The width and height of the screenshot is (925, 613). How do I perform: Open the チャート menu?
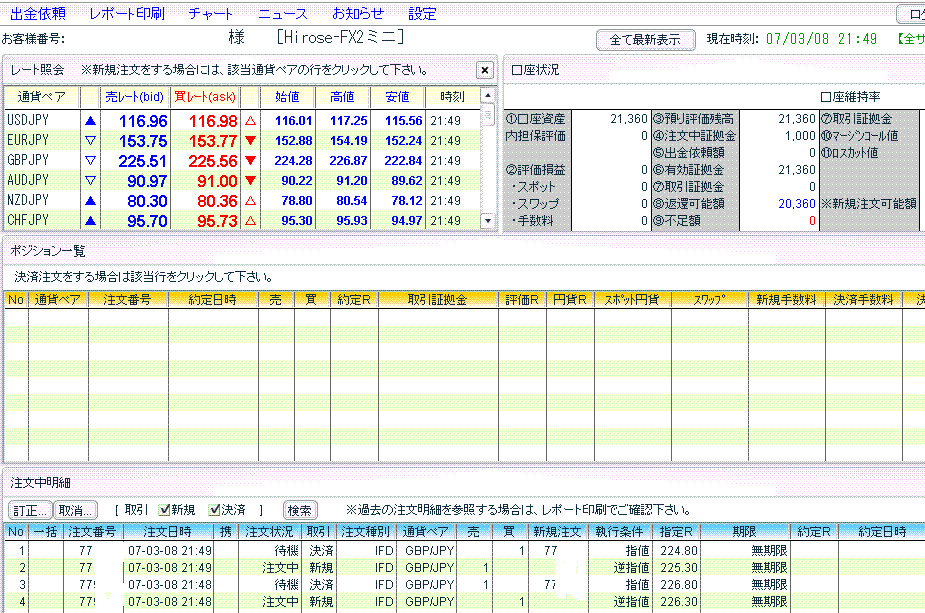[x=211, y=14]
